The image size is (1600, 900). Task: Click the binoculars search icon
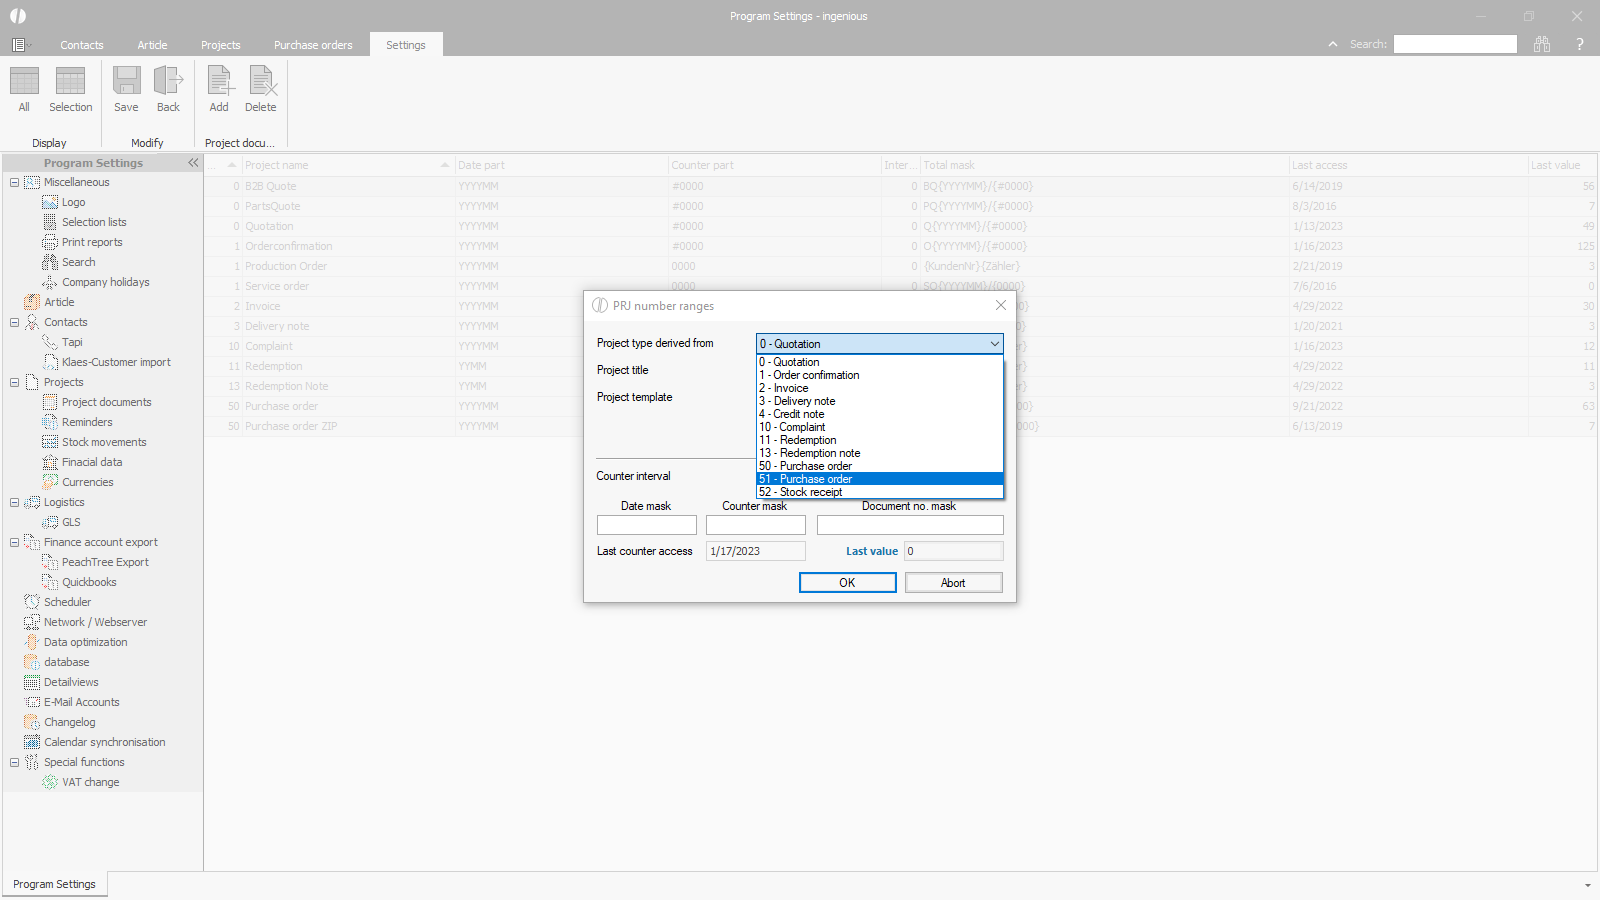pyautogui.click(x=1542, y=44)
